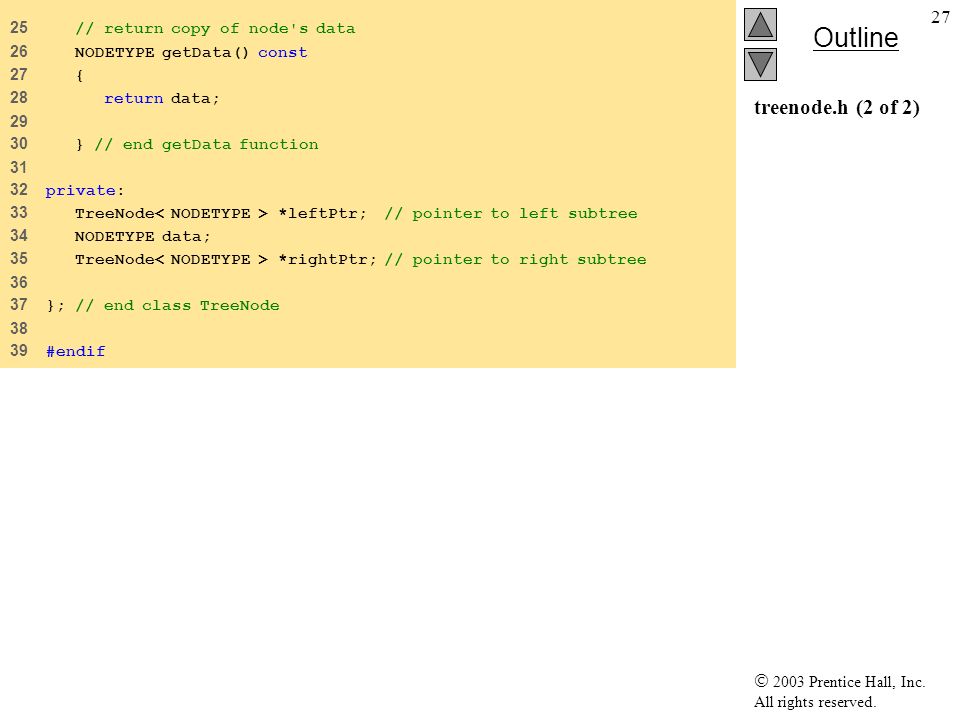Image resolution: width=960 pixels, height=720 pixels.
Task: Click comment 'pointer to right subtree'
Action: pos(516,260)
